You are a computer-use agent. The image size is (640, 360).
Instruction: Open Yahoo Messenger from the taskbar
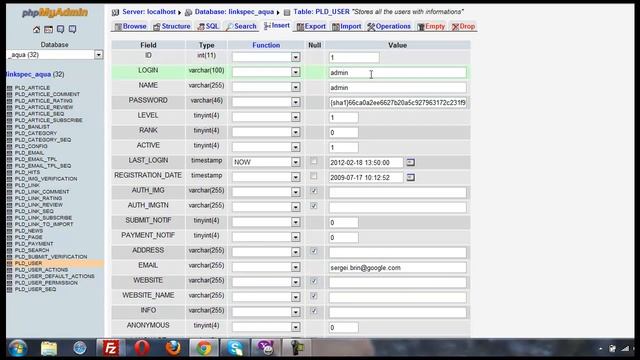coord(266,348)
